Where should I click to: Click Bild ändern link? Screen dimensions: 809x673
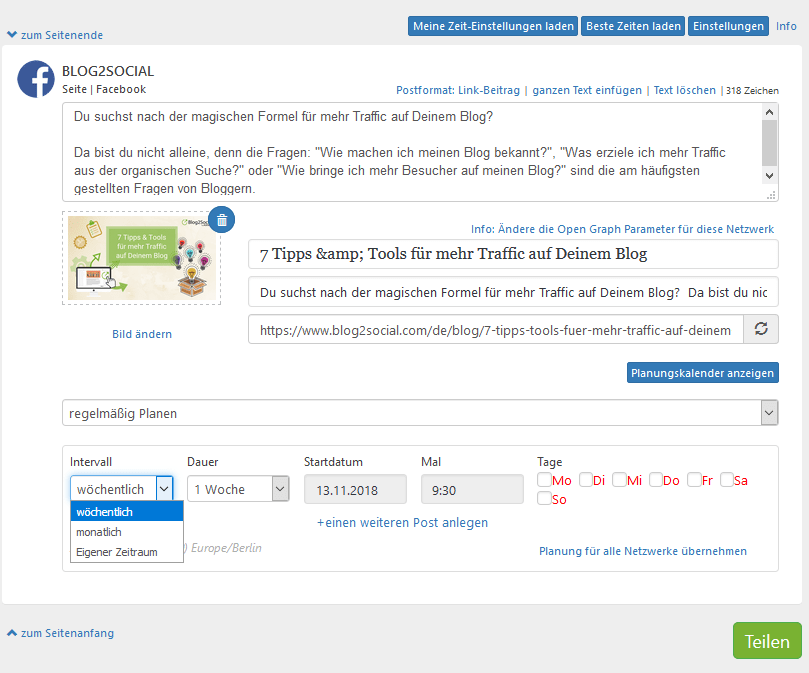coord(142,334)
